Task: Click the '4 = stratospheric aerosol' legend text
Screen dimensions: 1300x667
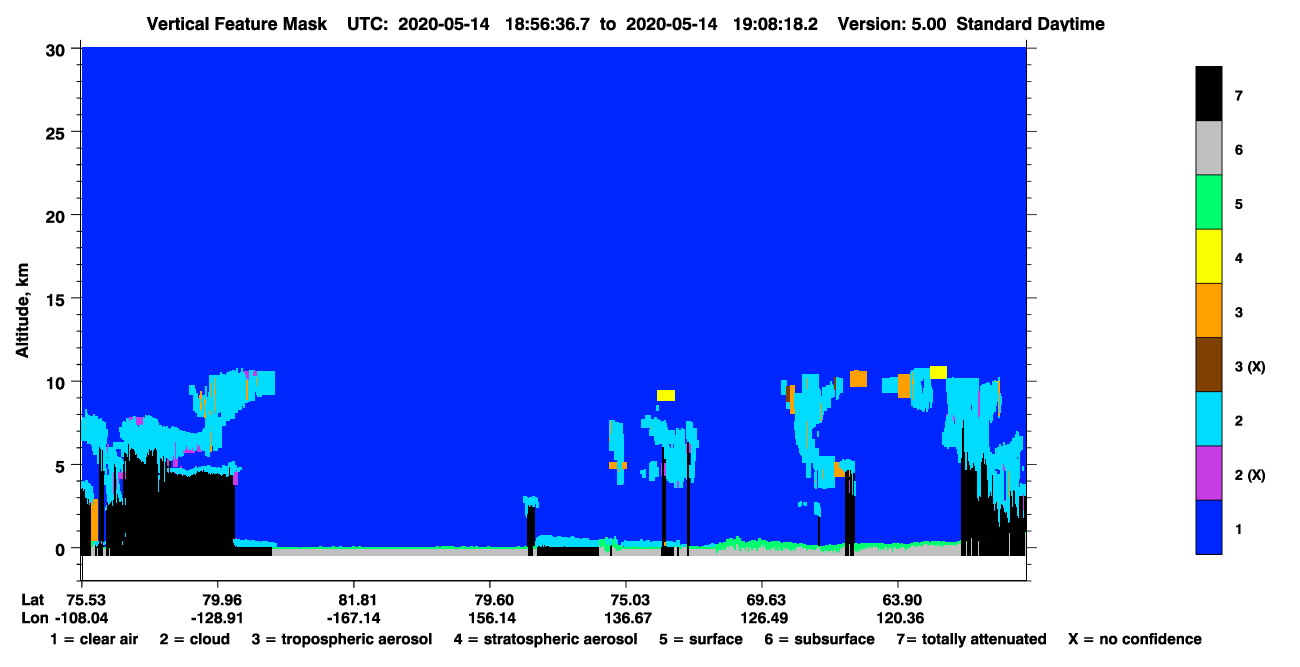Action: coord(545,640)
